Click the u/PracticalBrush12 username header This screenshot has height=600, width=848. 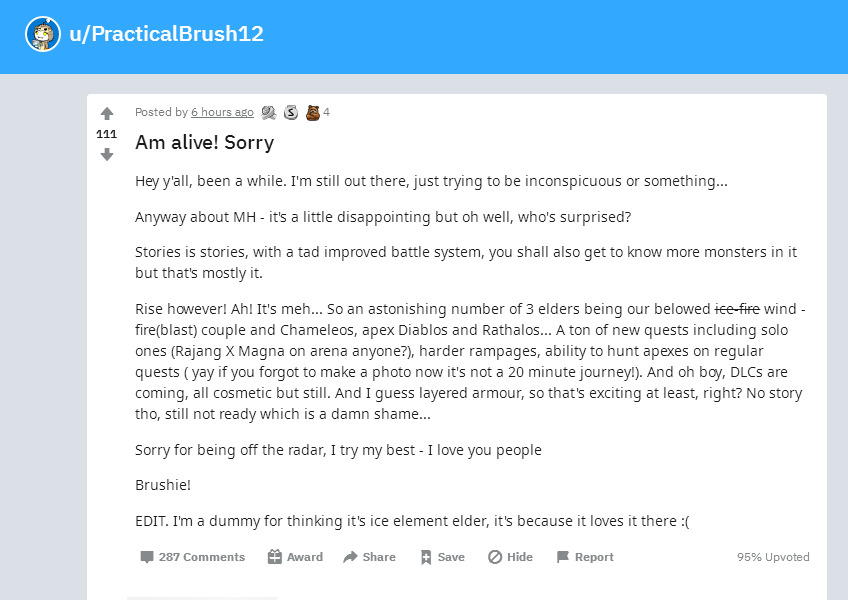[167, 34]
